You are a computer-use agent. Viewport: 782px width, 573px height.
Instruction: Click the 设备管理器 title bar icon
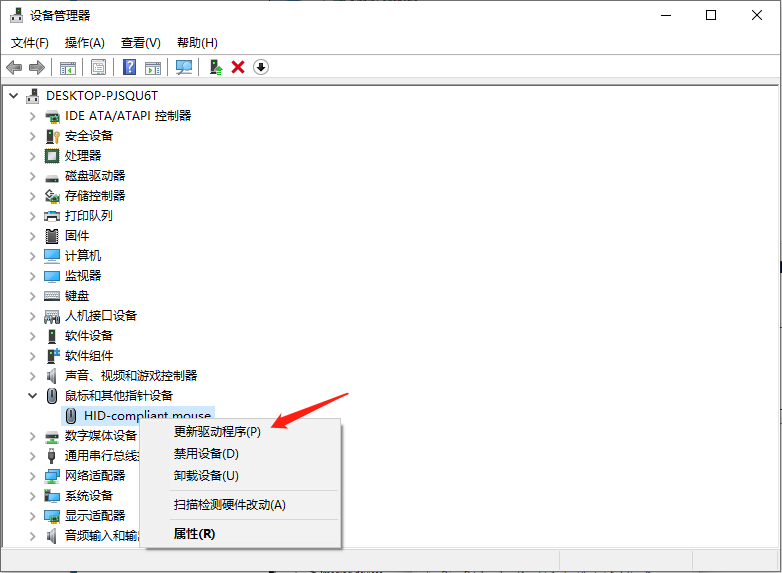16,15
